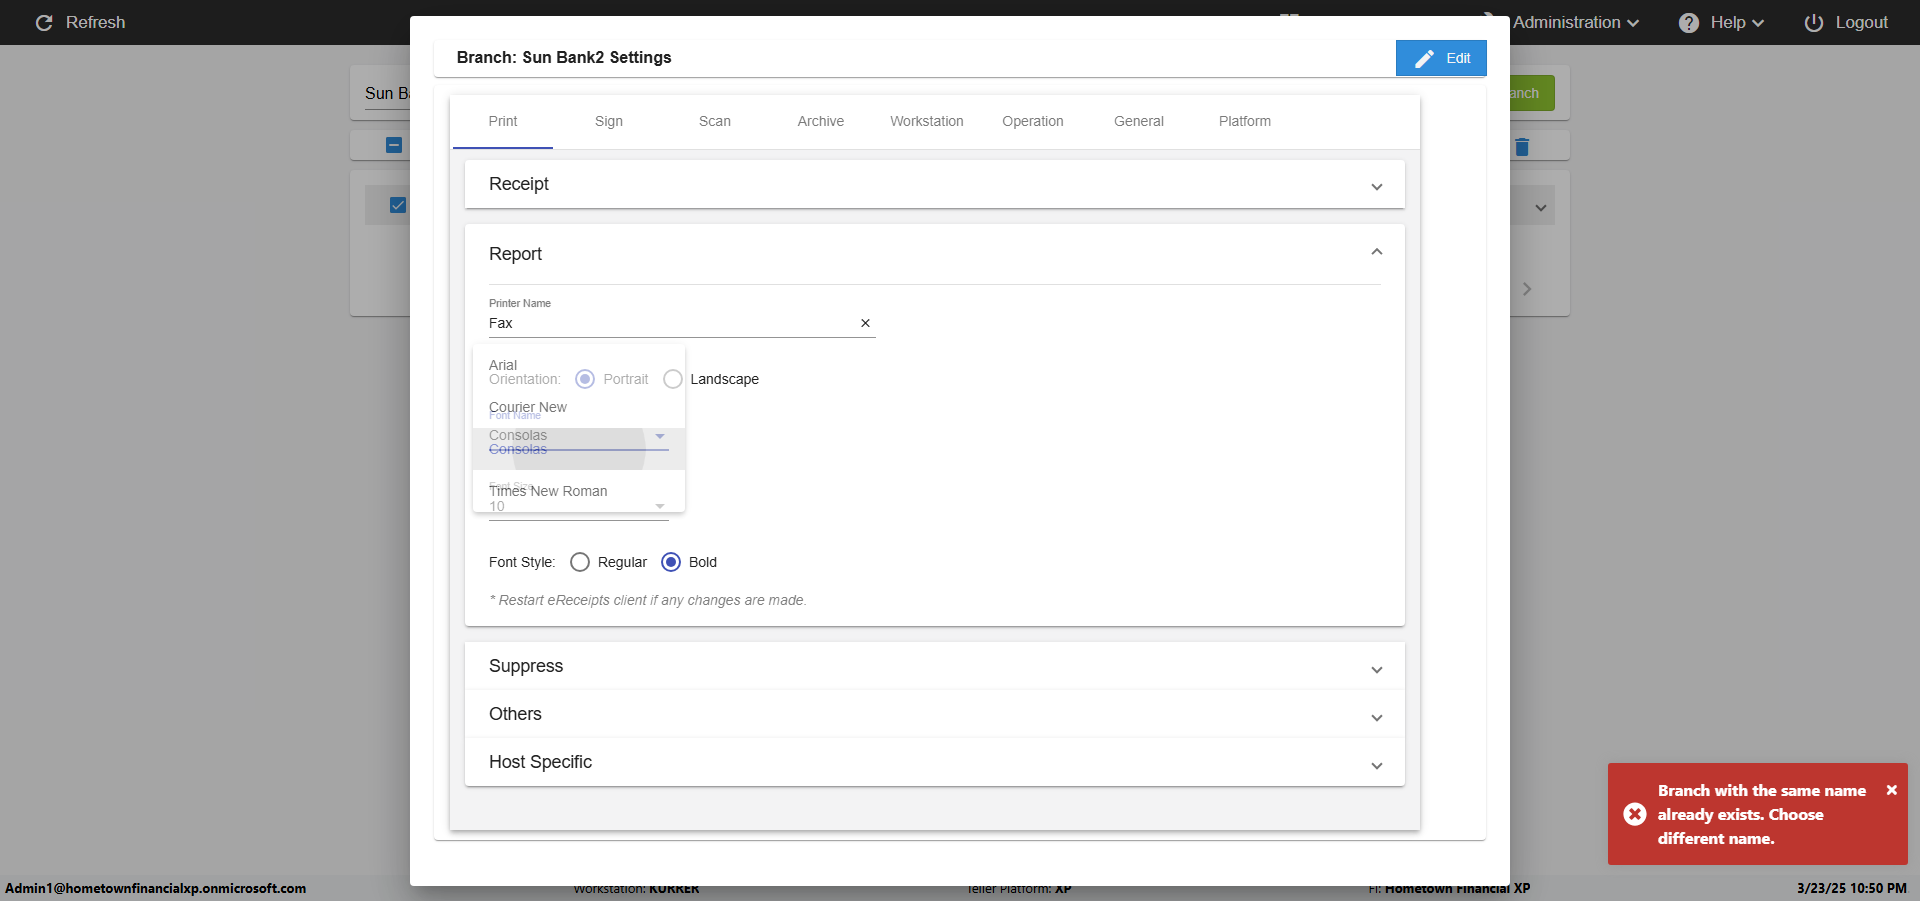1920x901 pixels.
Task: Click the Help question mark icon
Action: (x=1688, y=22)
